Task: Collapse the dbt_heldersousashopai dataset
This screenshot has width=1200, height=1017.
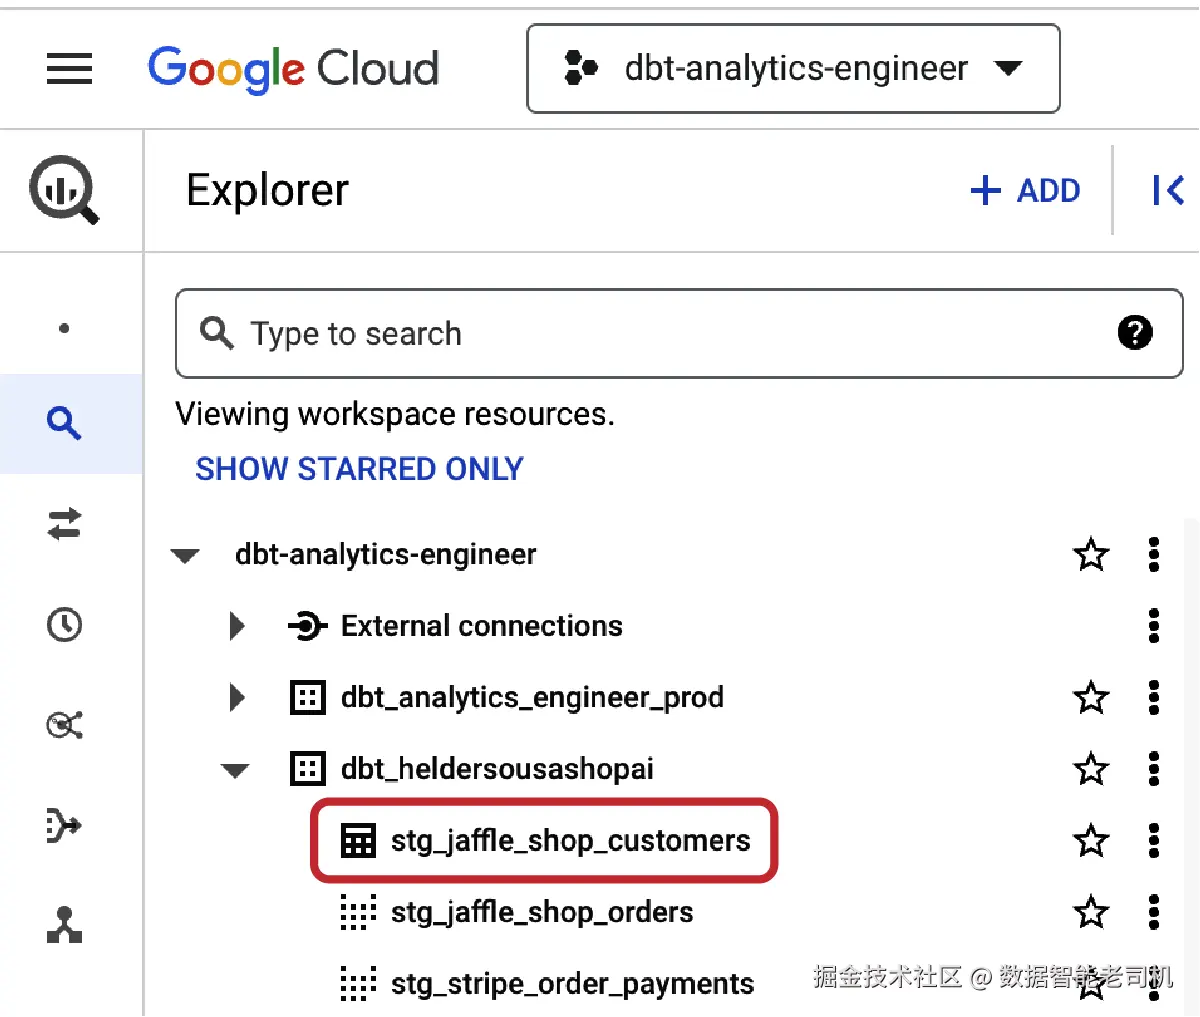Action: point(236,770)
